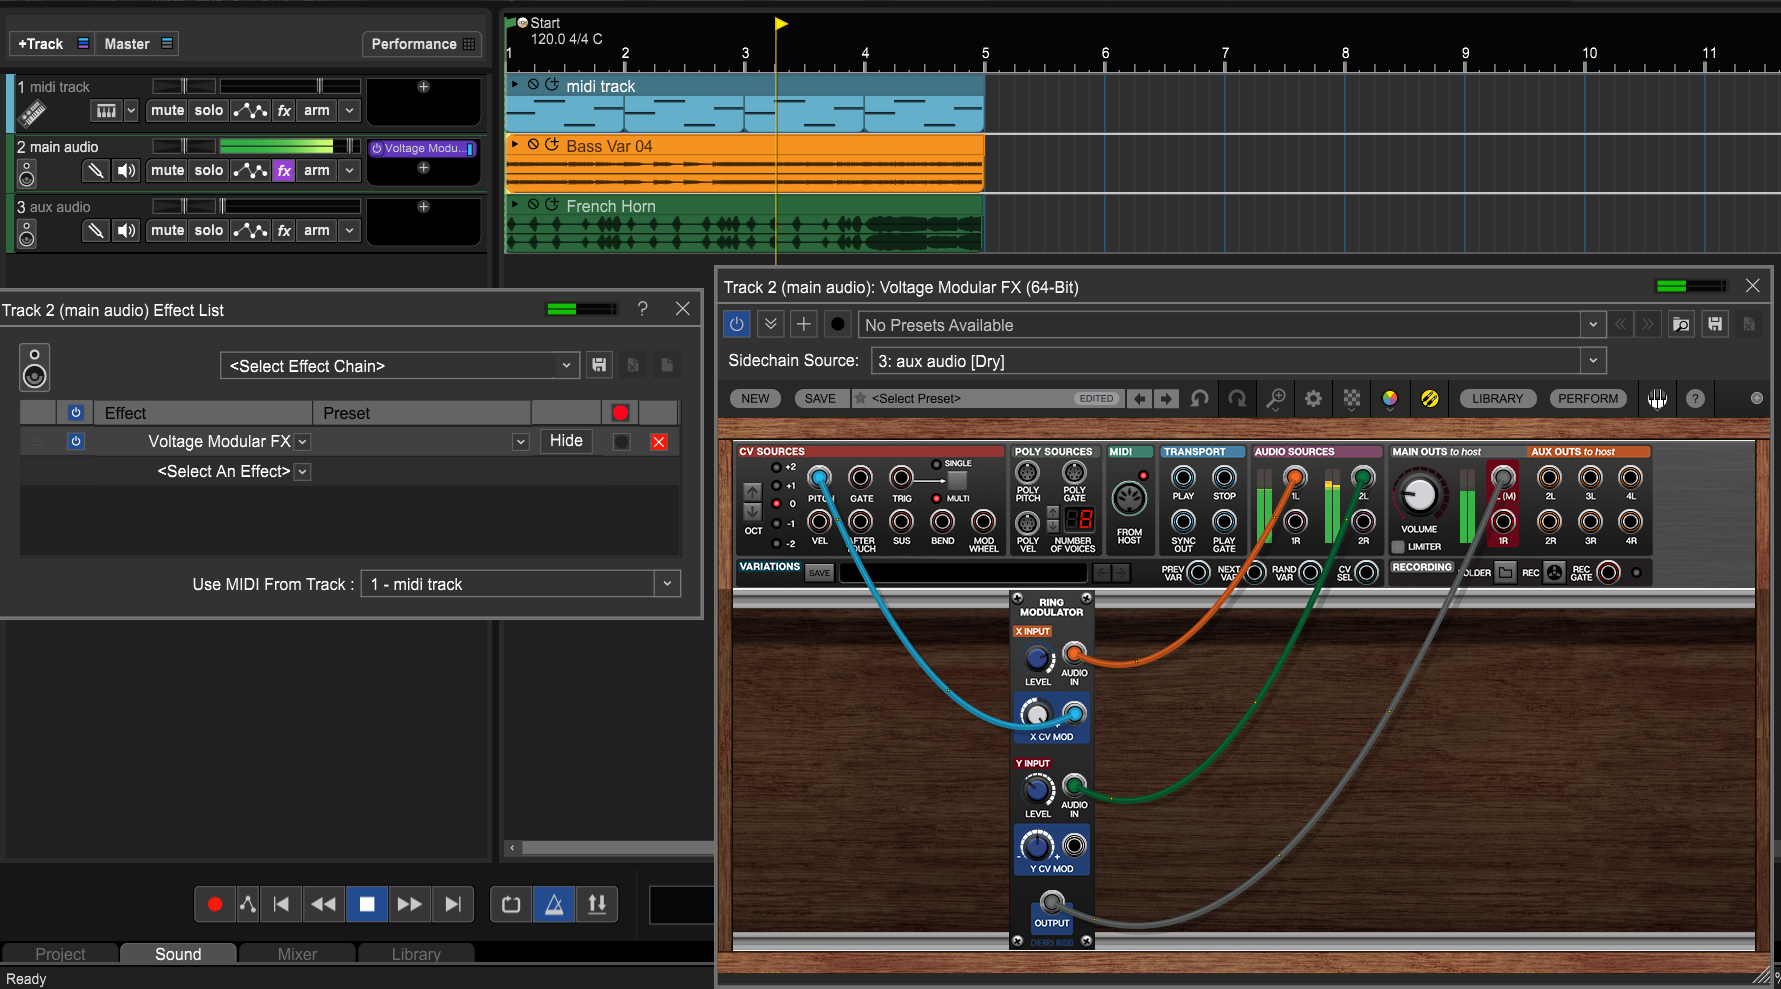Mute the midi track
The image size is (1781, 989).
coord(167,111)
